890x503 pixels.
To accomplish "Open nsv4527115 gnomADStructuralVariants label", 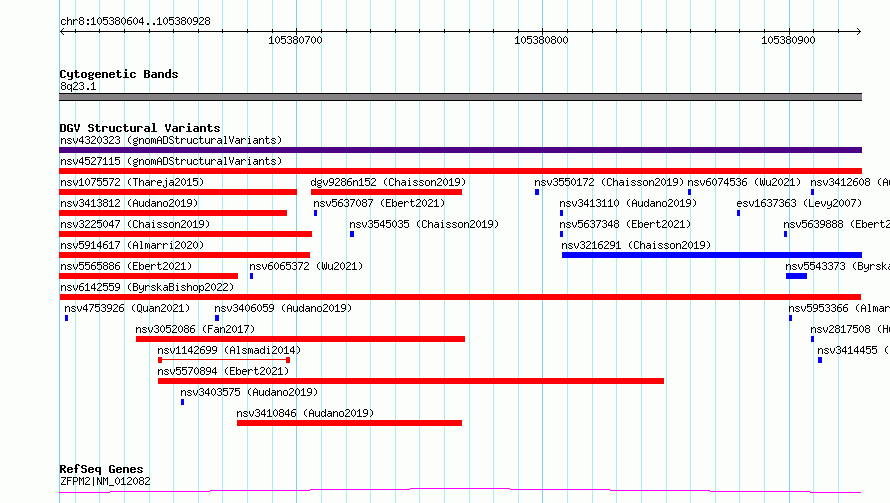I will click(x=171, y=161).
